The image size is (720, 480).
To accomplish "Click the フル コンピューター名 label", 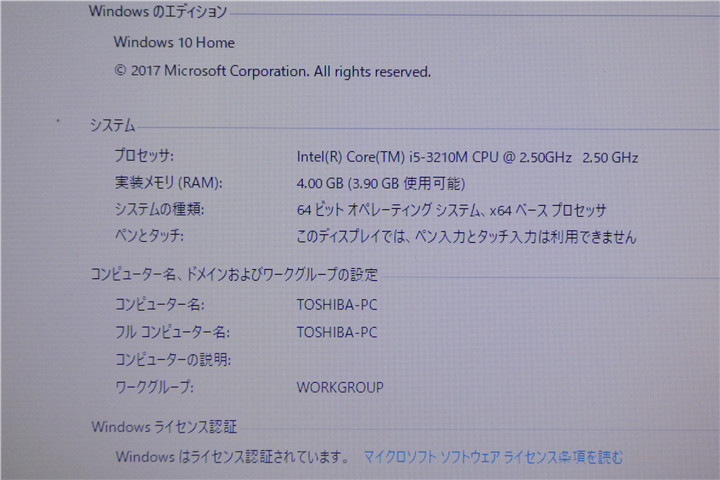I will pos(173,332).
